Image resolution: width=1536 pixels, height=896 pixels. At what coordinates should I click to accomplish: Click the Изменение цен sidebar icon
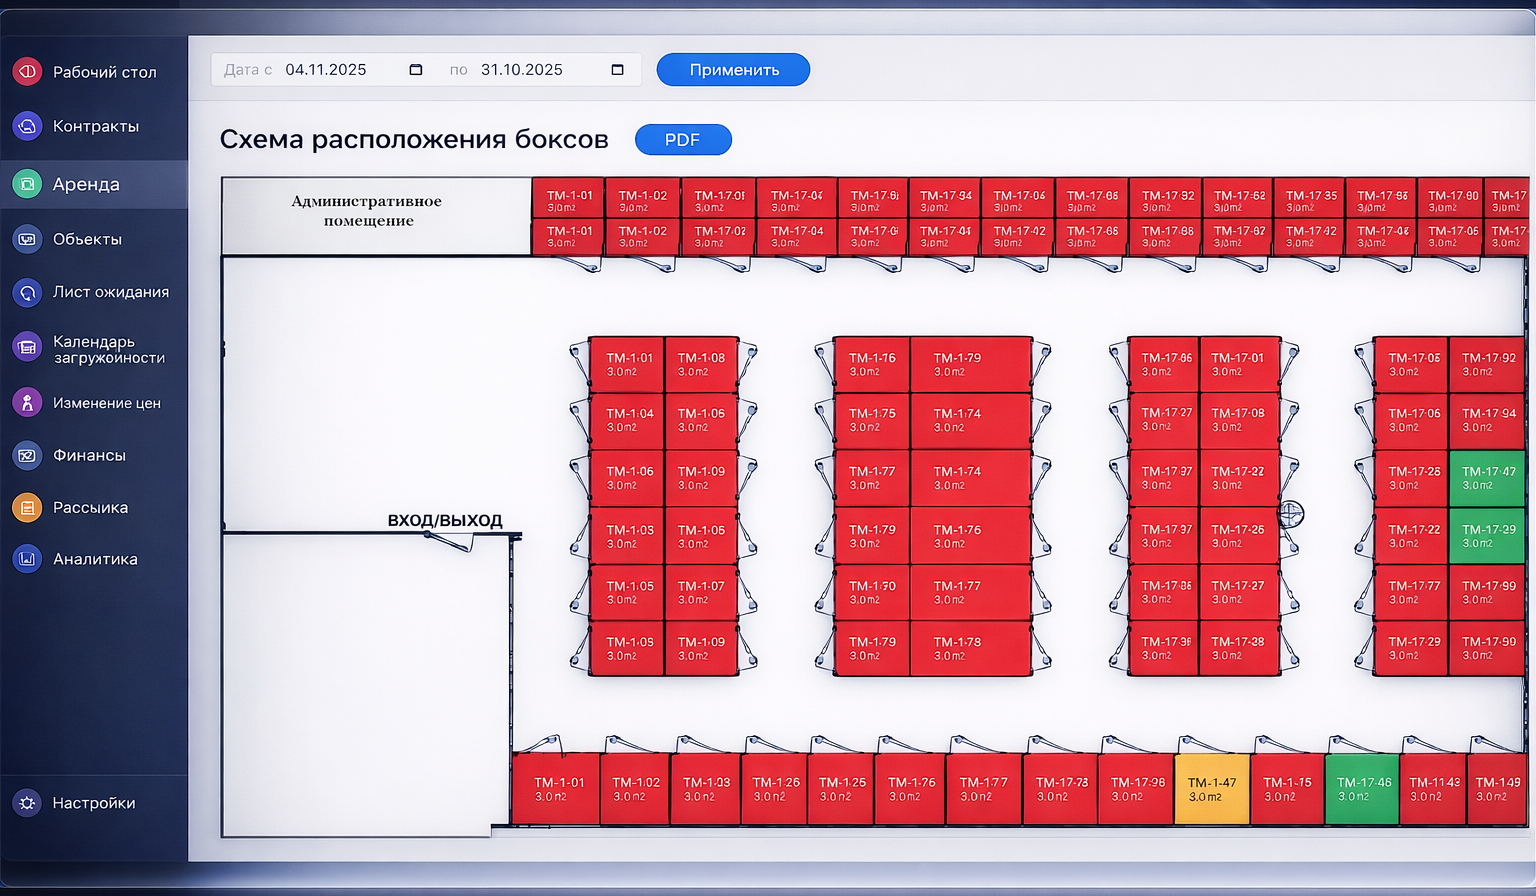[x=27, y=402]
